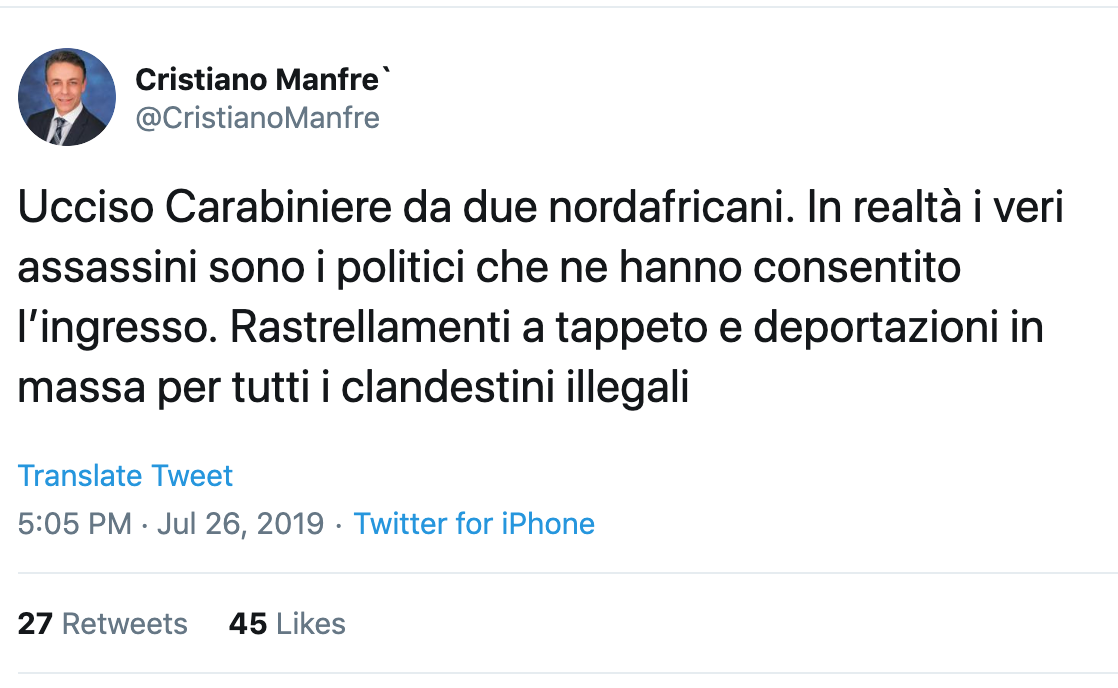1118x688 pixels.
Task: Open the Cristiano Manfre` display name
Action: point(262,78)
